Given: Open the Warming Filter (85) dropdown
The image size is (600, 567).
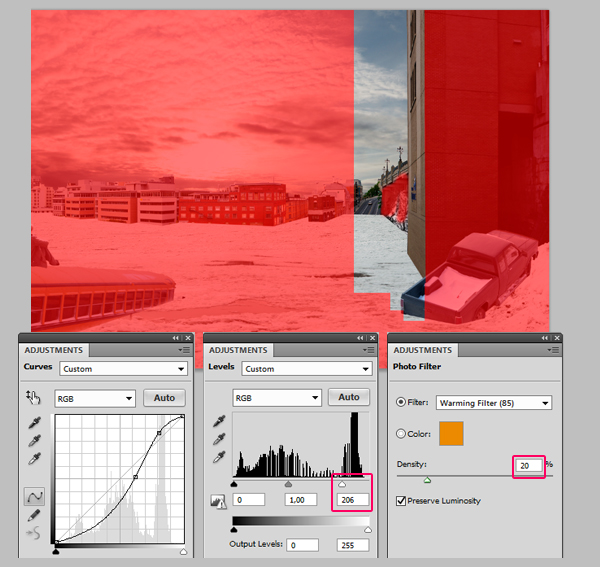Looking at the screenshot, I should [494, 403].
